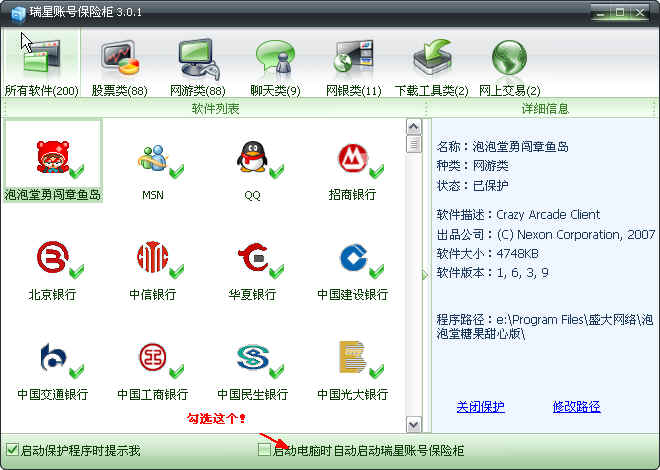The height and width of the screenshot is (470, 660).
Task: Click the 状态：已保护 text
Action: [472, 185]
